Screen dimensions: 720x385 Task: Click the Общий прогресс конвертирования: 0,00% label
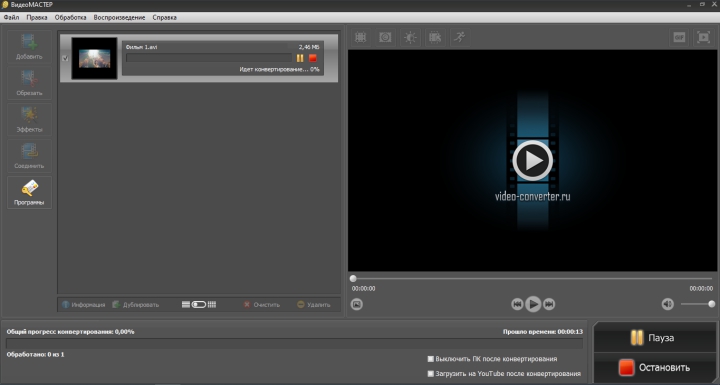pyautogui.click(x=70, y=332)
